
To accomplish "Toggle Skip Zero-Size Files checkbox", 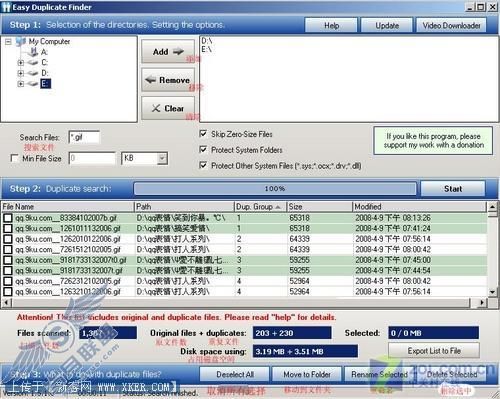I will (x=203, y=134).
